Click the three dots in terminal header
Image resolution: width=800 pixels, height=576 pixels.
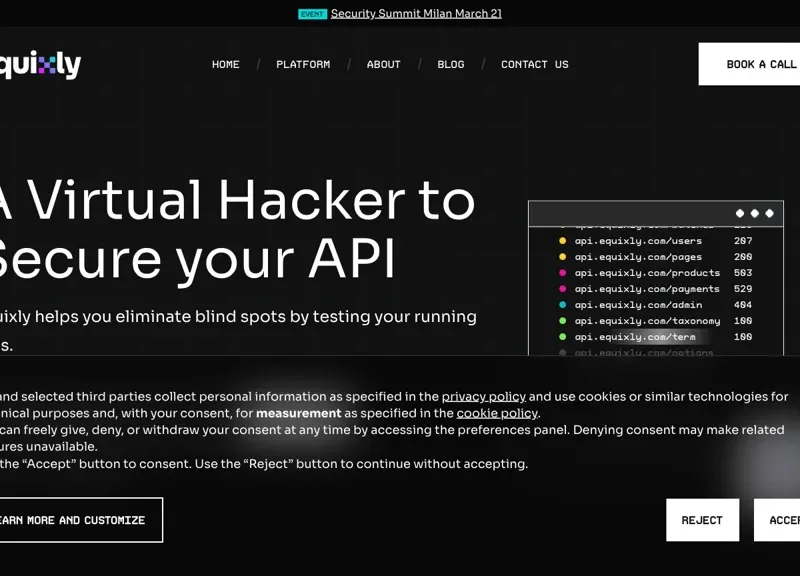[x=755, y=213]
